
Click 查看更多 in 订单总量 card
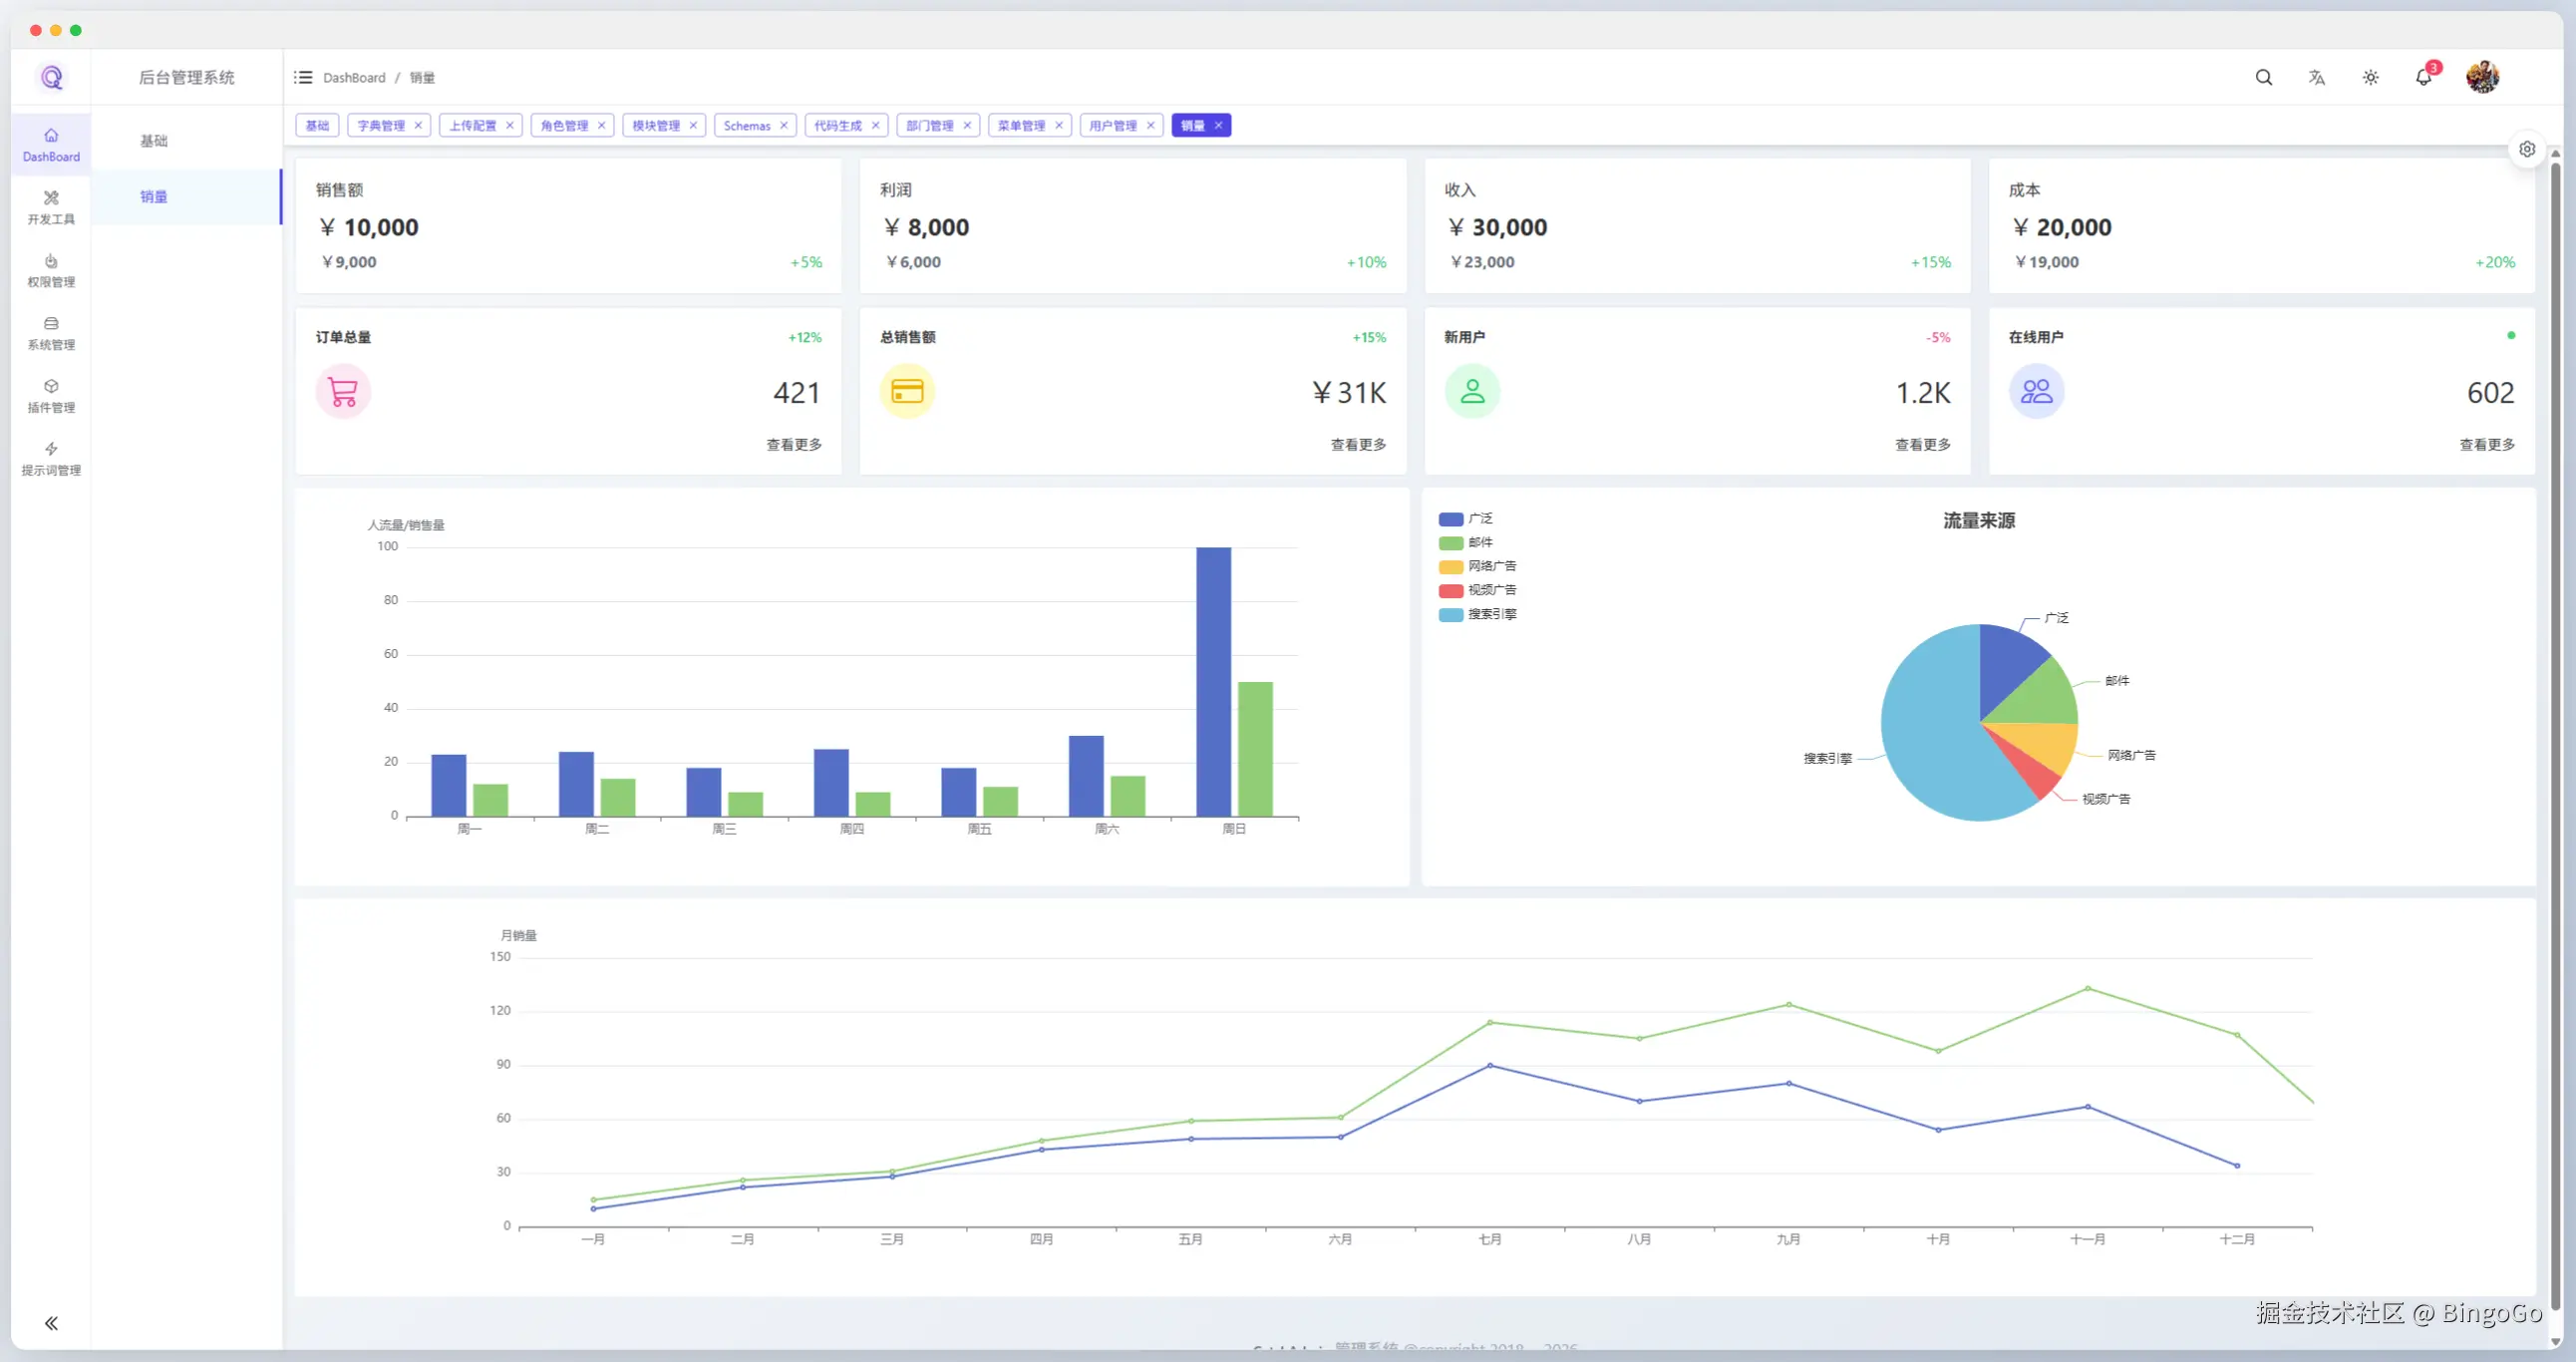tap(794, 444)
